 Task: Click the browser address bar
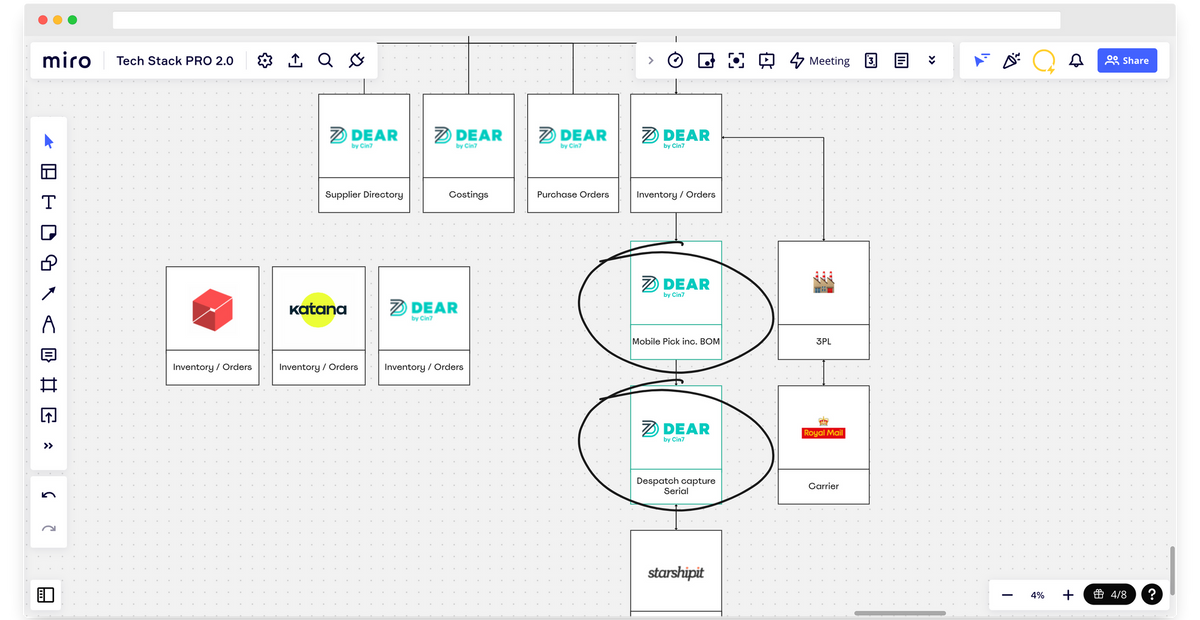tap(586, 20)
